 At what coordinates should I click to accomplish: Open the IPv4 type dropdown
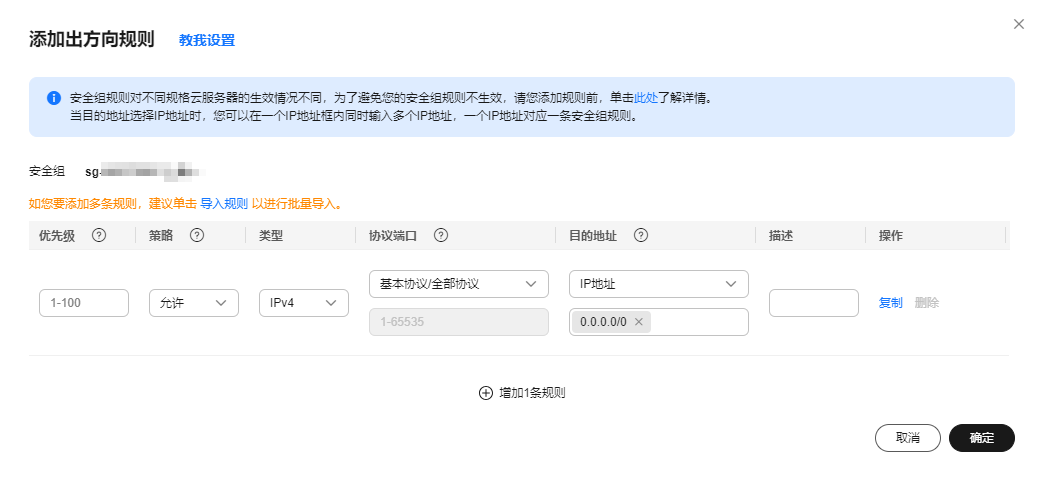coord(304,303)
